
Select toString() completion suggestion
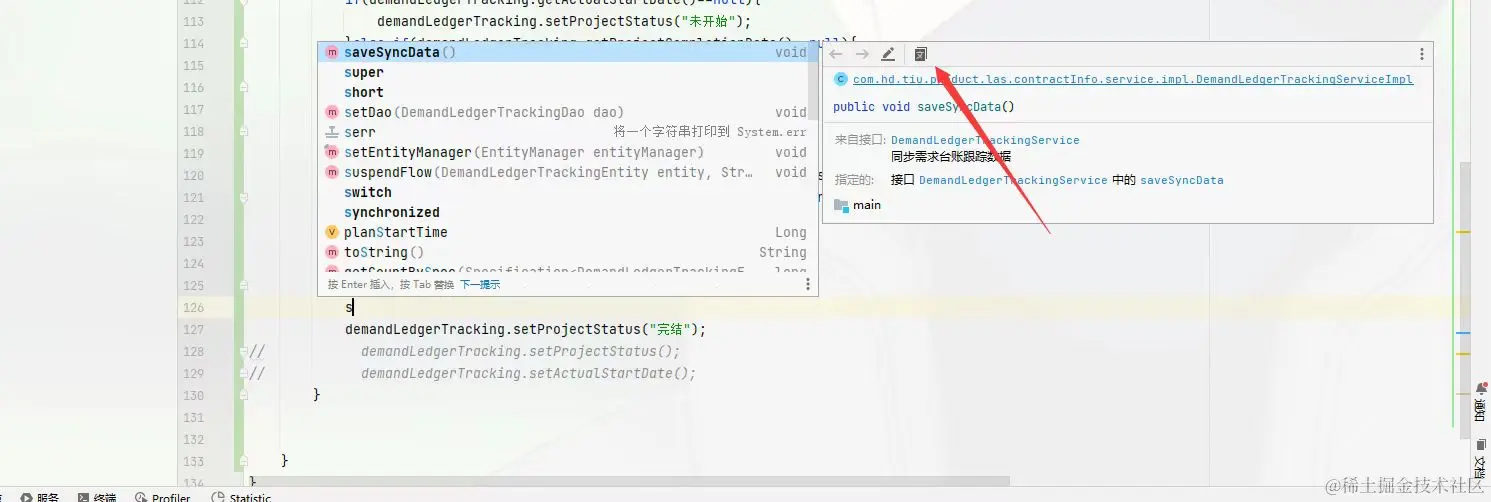(x=567, y=252)
